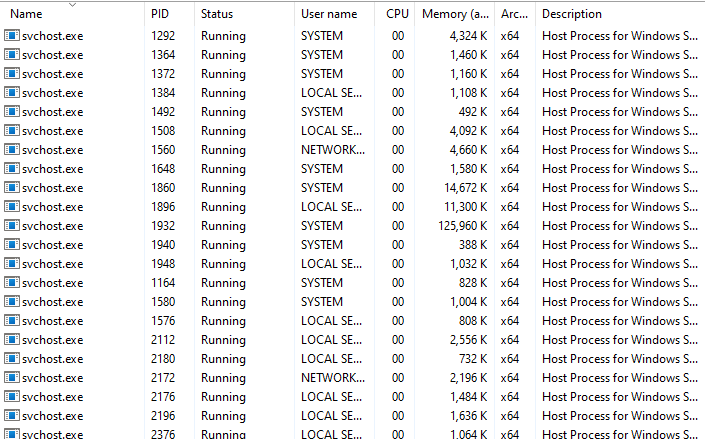The image size is (705, 439).
Task: Click memory value 388 K
Action: (x=473, y=245)
